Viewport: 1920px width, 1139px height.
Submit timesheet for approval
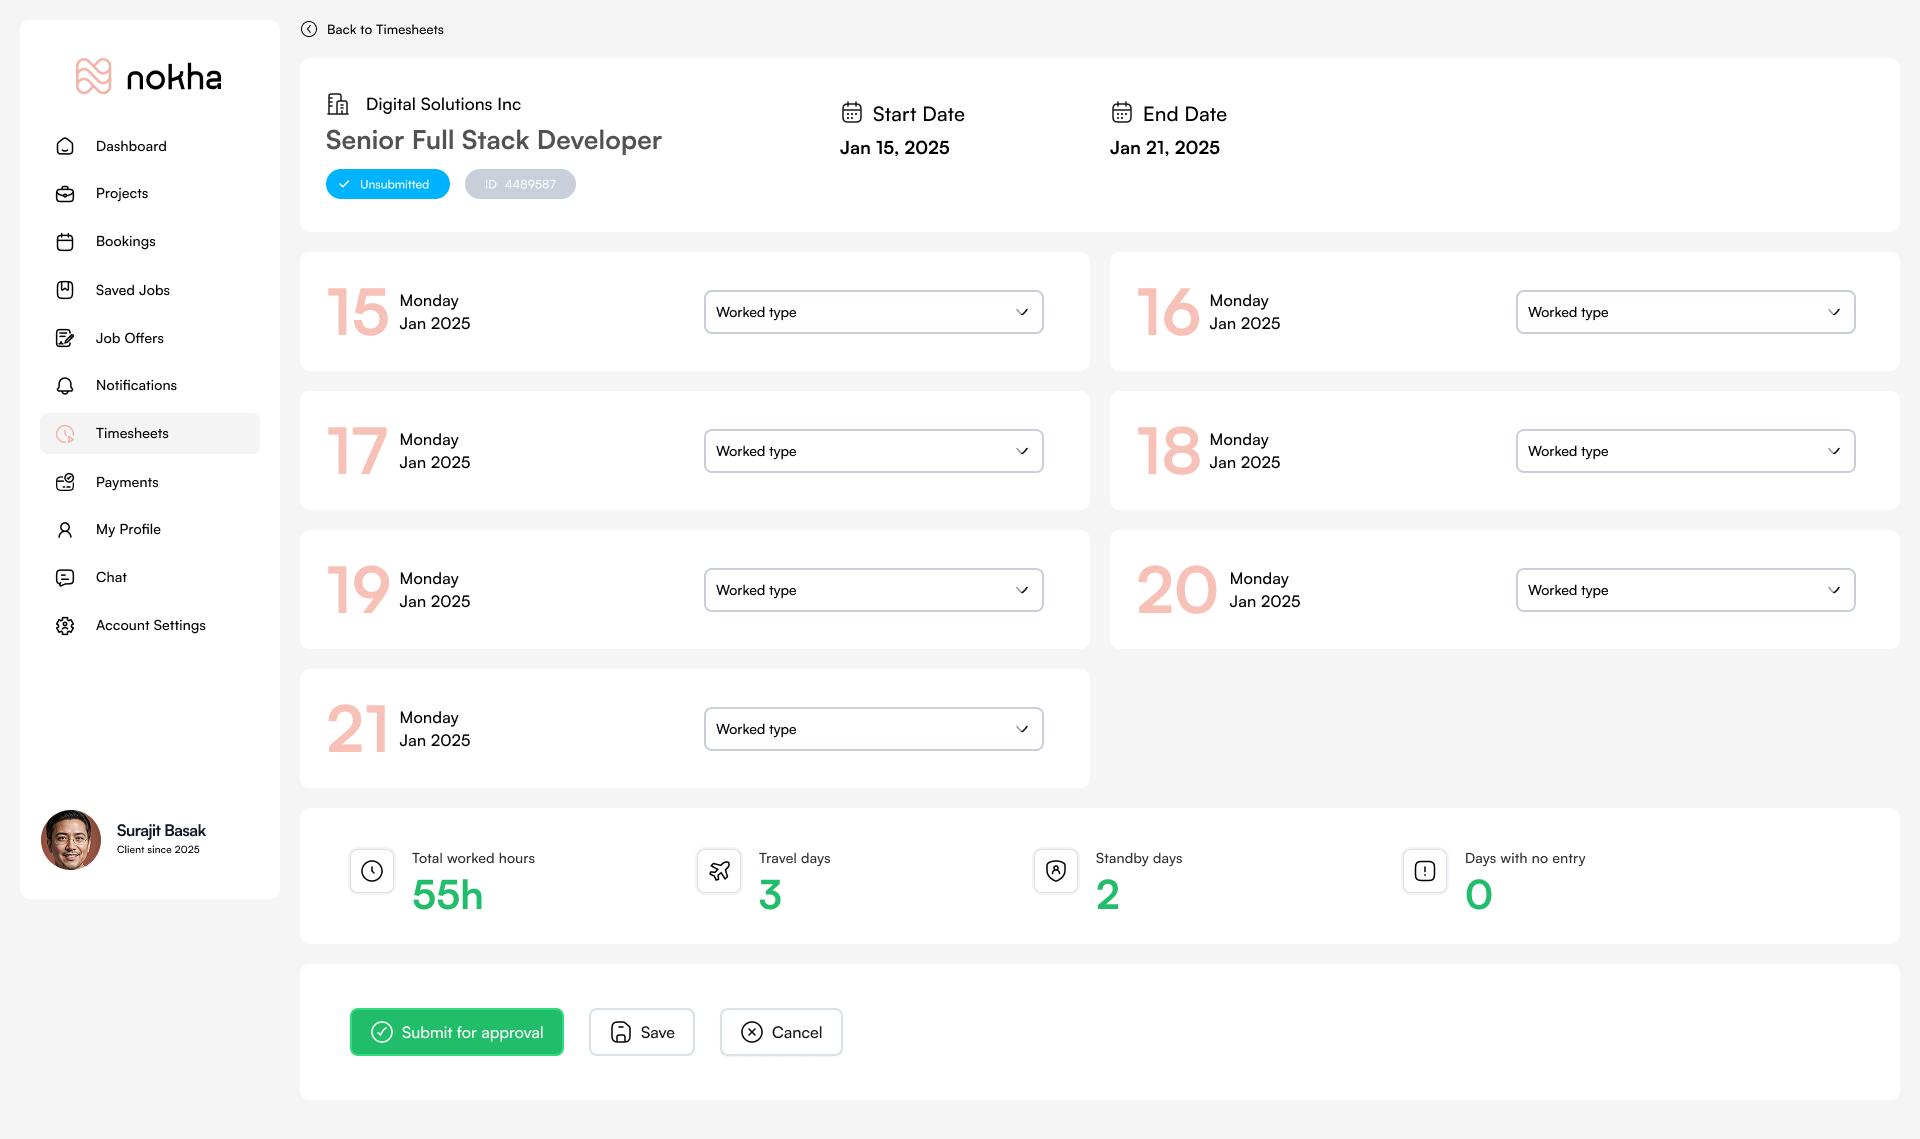(x=457, y=1032)
